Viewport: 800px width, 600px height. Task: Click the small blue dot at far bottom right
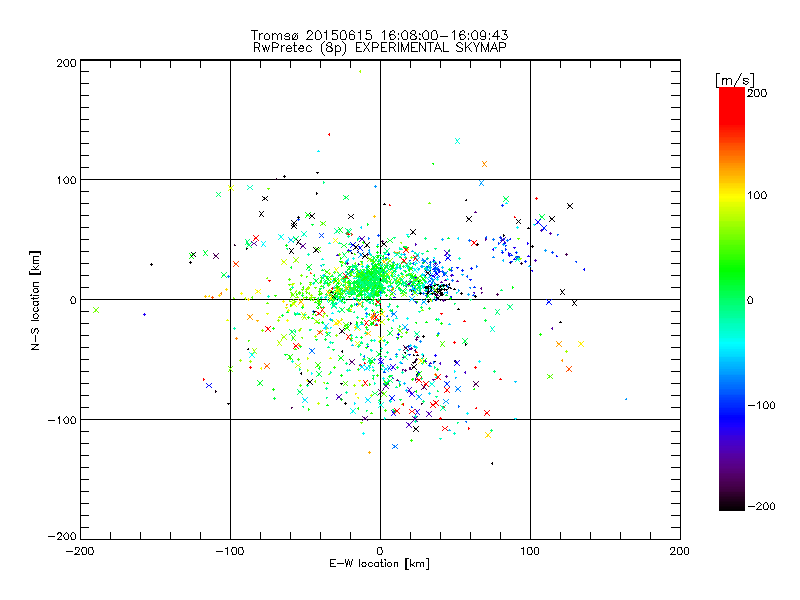626,399
